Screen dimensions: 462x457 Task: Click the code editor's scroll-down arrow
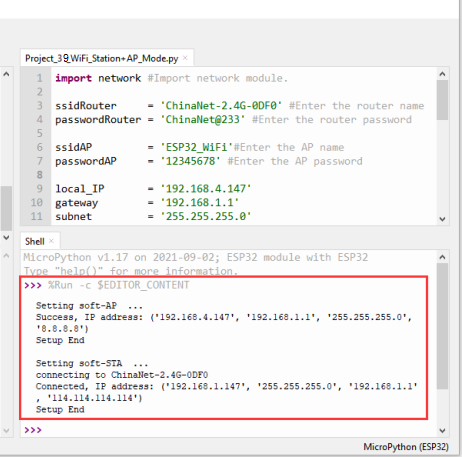(x=442, y=219)
